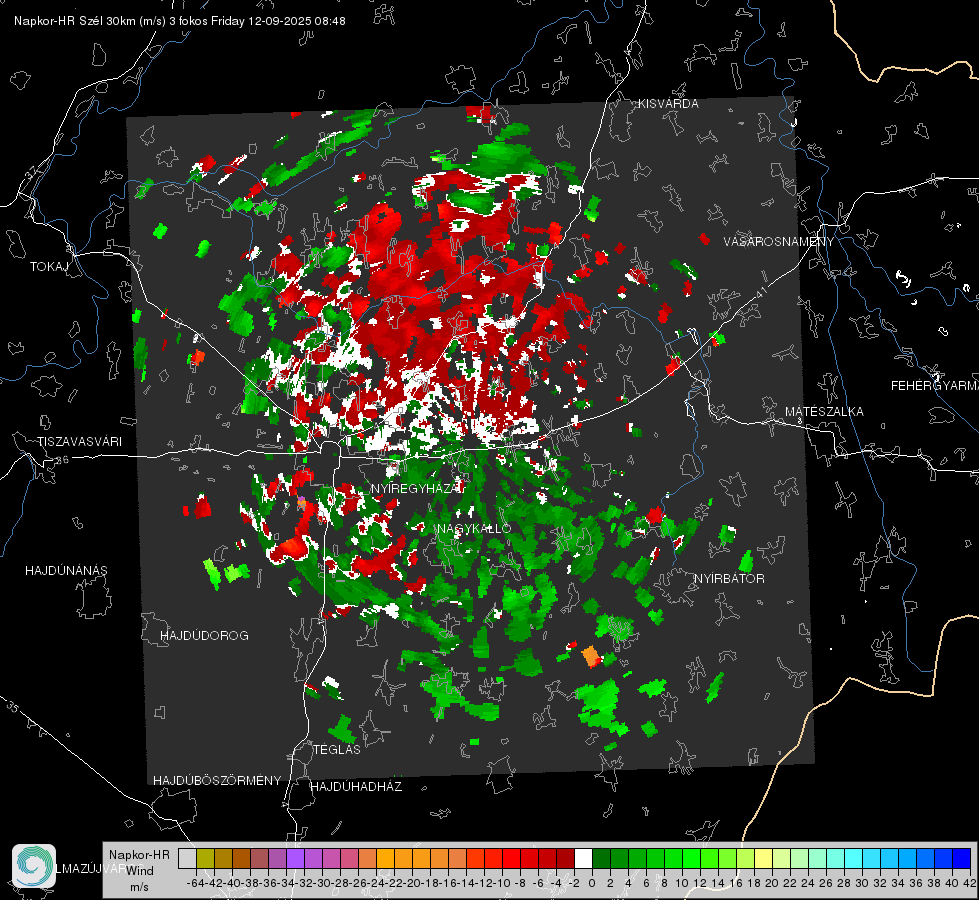Select the VÁSÁROSNAMÉNY label
The image size is (979, 900).
pyautogui.click(x=779, y=242)
